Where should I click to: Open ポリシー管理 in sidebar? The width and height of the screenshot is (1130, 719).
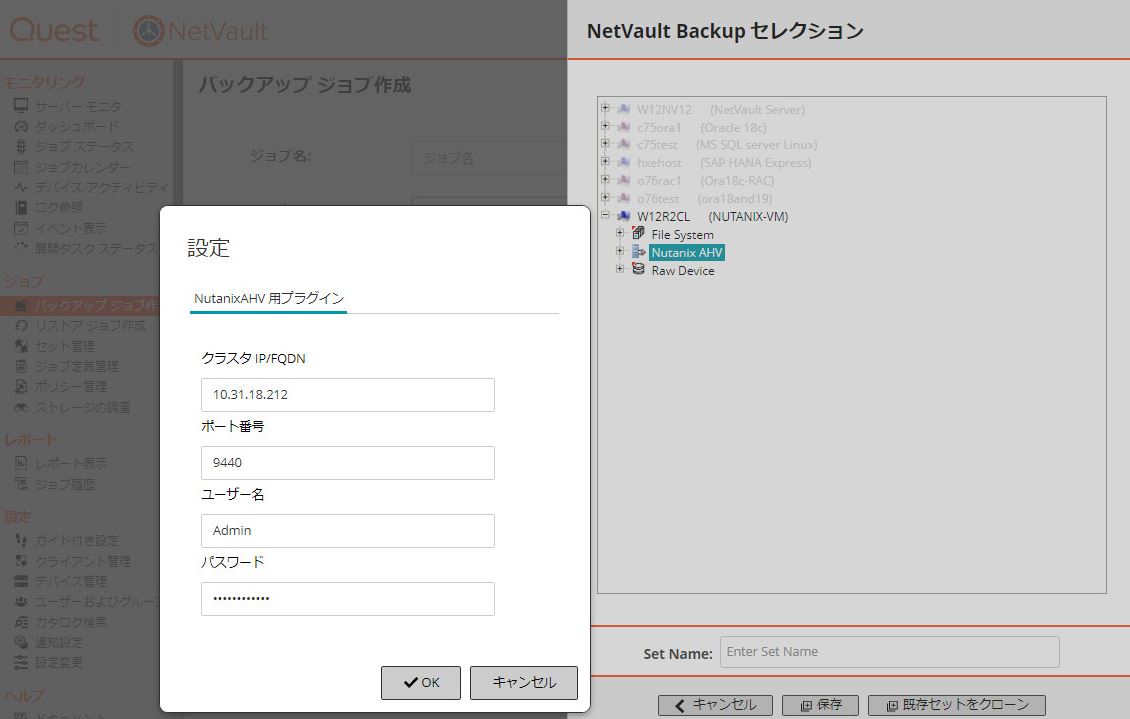pos(71,387)
